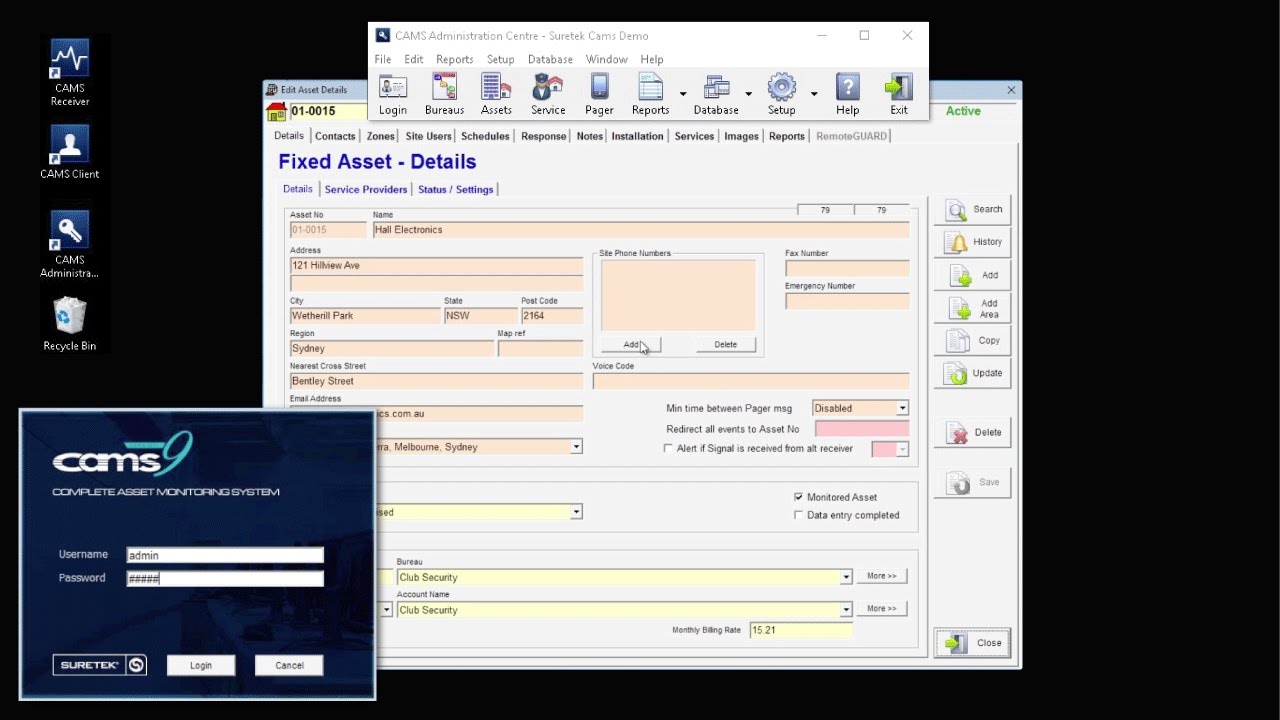The width and height of the screenshot is (1280, 720).
Task: Open the Database toolbar icon
Action: [716, 95]
